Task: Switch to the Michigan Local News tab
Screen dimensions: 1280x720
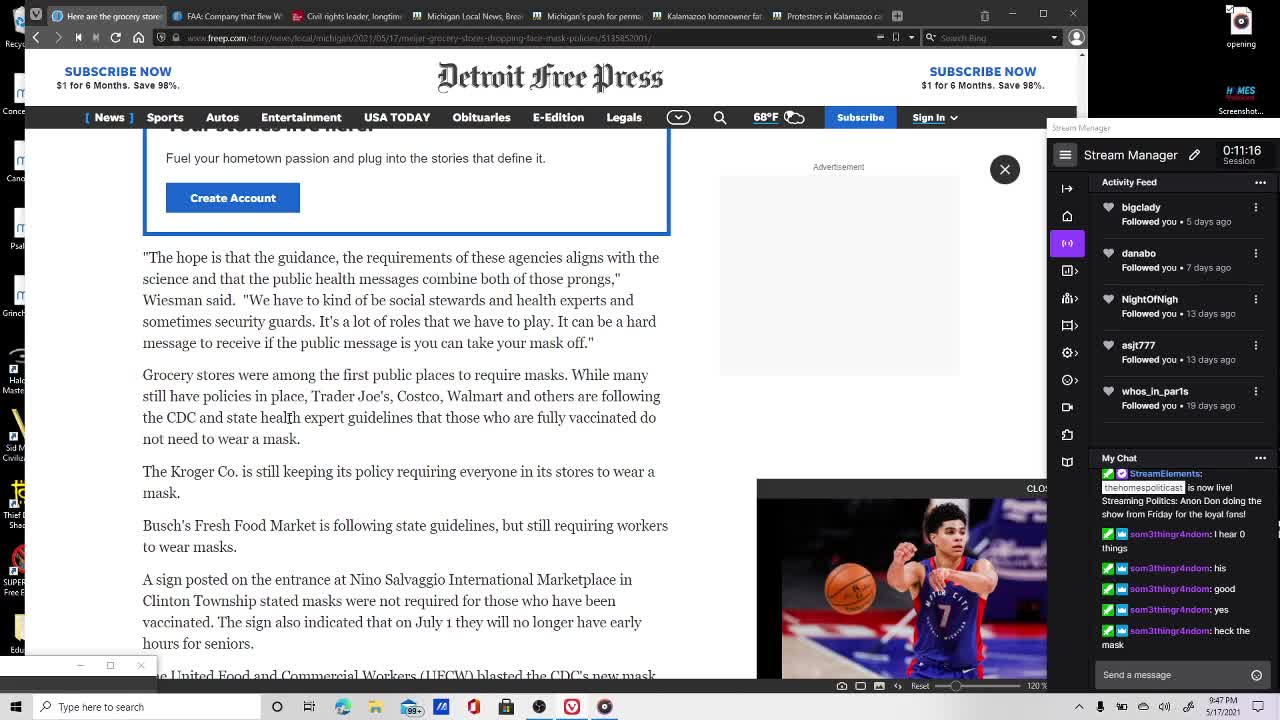Action: (x=467, y=16)
